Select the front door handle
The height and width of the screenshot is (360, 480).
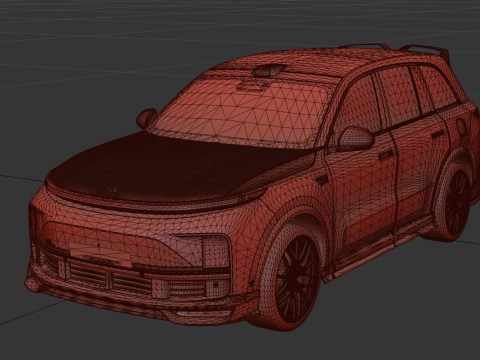coord(386,155)
